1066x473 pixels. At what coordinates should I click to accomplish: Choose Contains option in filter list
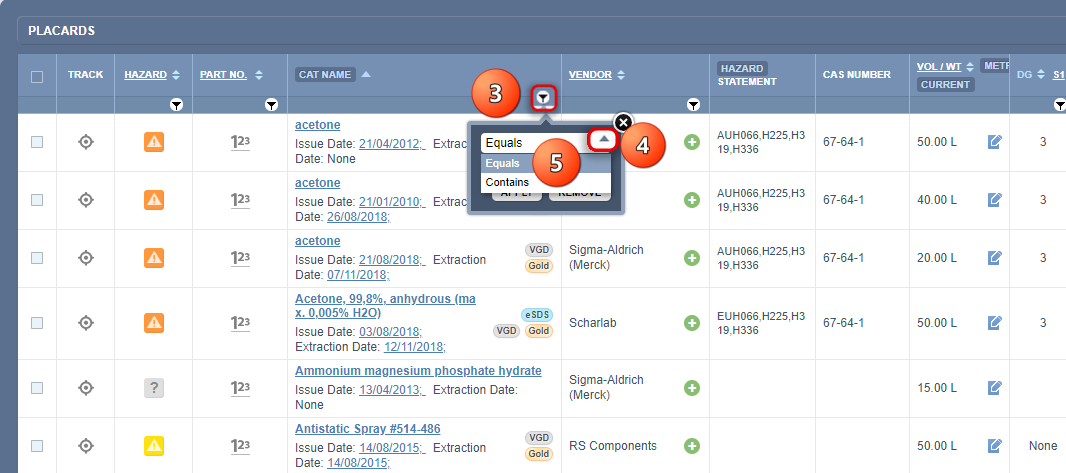[546, 182]
